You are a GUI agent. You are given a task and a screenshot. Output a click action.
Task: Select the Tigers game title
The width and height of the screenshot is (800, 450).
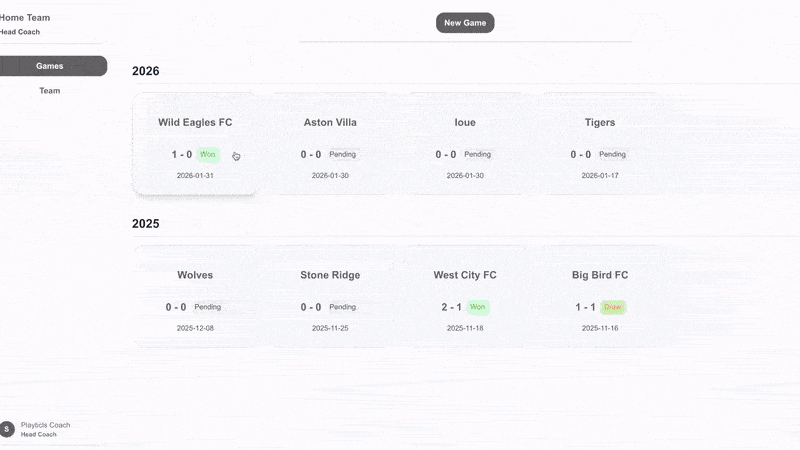pyautogui.click(x=600, y=123)
